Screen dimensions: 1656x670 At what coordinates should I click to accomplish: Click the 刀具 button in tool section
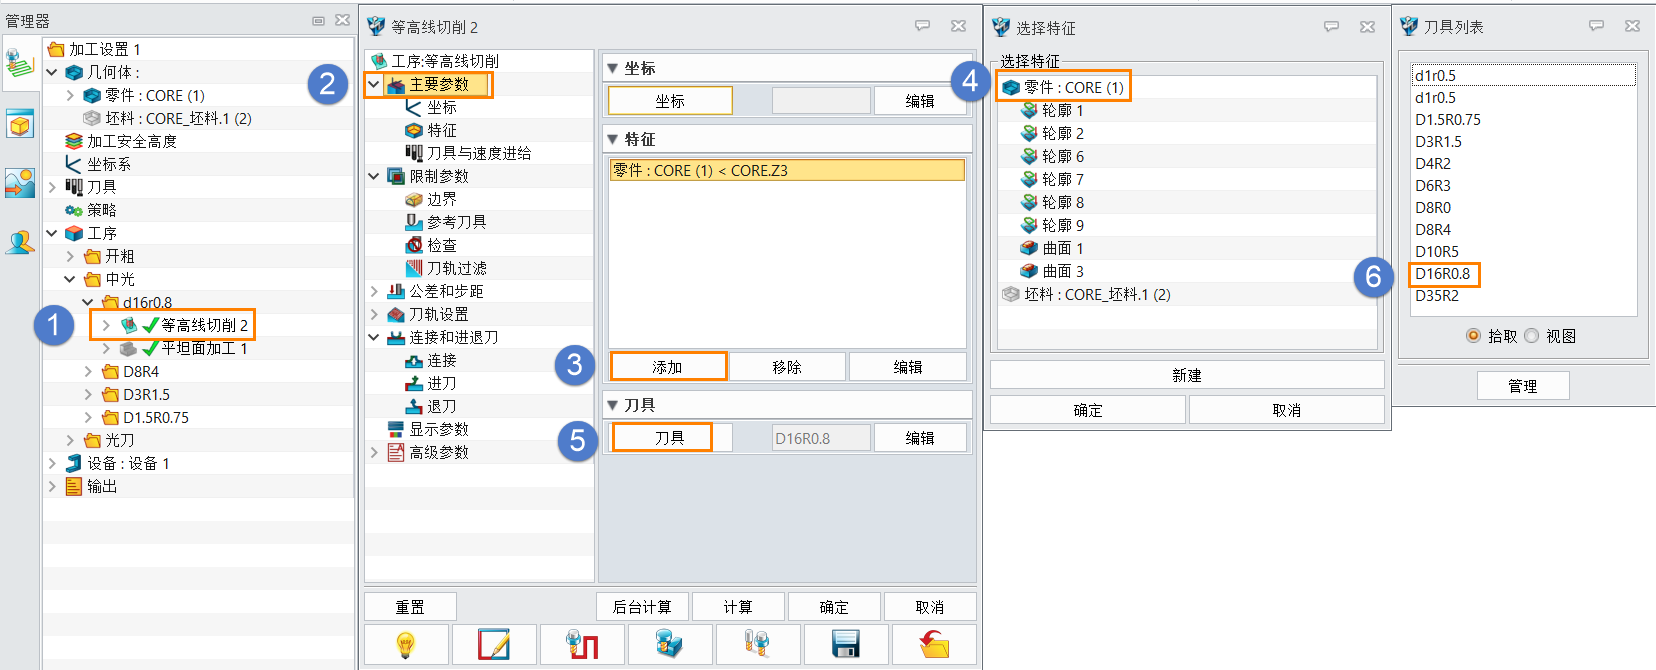coord(670,438)
